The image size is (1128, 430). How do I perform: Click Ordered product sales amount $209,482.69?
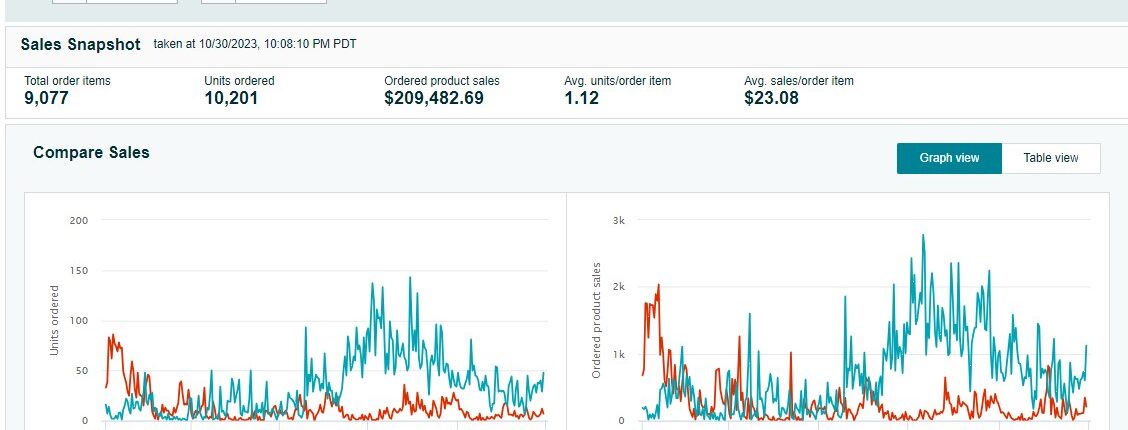(x=448, y=98)
